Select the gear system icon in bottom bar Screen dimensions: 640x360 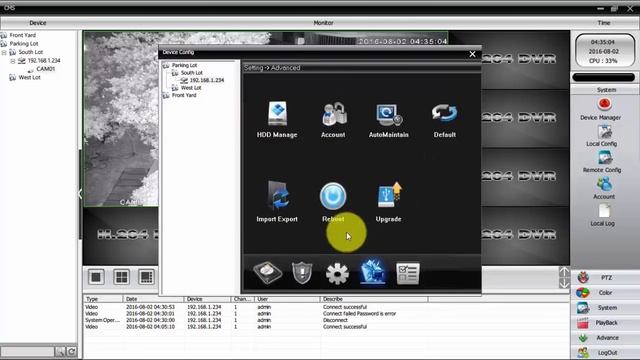click(337, 273)
